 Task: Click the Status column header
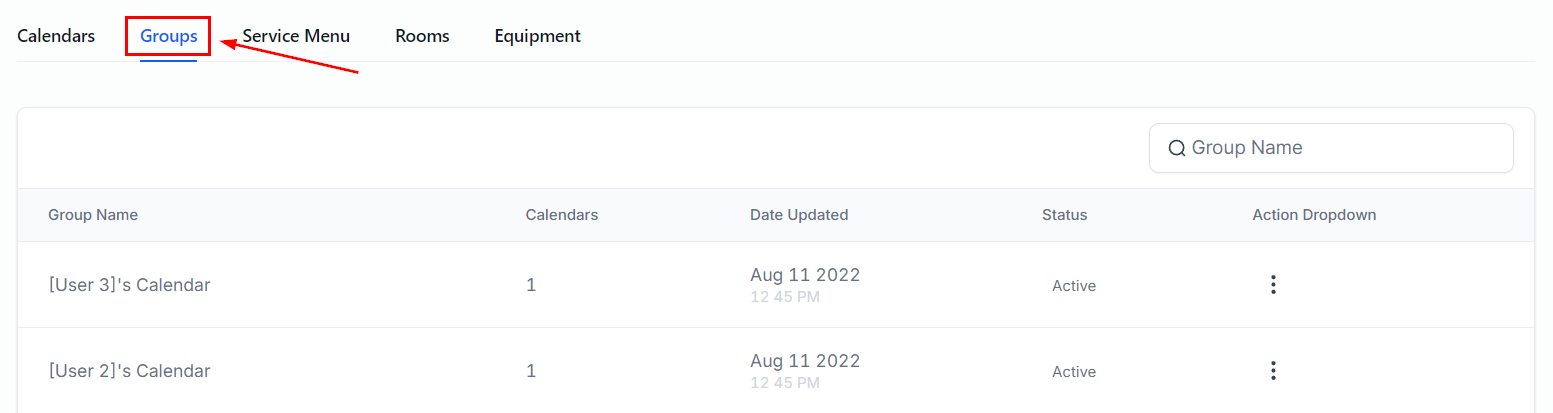coord(1064,215)
